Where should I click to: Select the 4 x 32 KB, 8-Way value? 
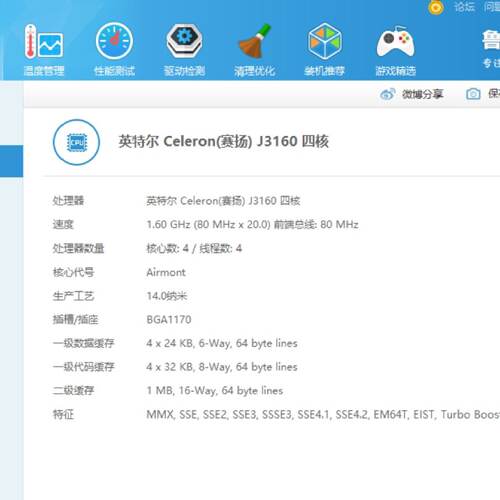pyautogui.click(x=222, y=367)
